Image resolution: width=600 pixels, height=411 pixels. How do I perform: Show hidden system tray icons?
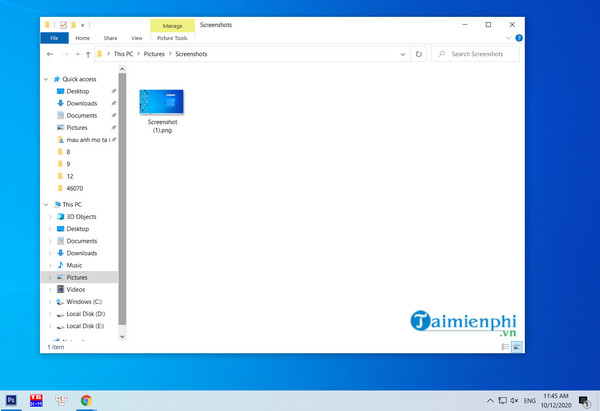click(x=490, y=401)
